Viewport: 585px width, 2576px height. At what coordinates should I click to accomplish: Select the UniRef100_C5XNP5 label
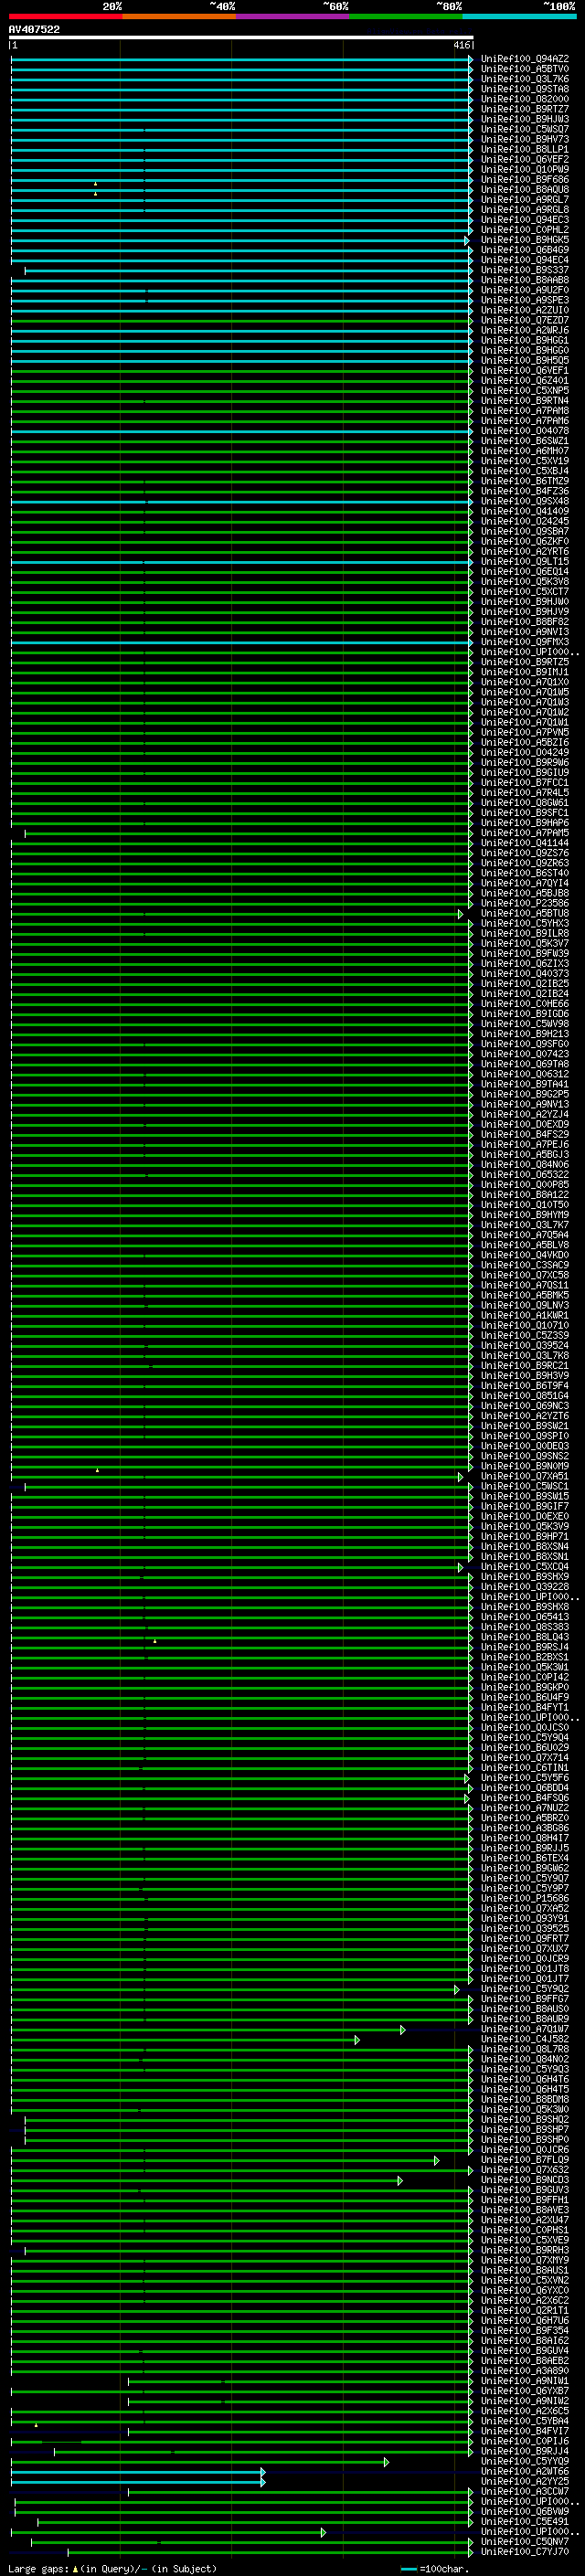point(525,391)
